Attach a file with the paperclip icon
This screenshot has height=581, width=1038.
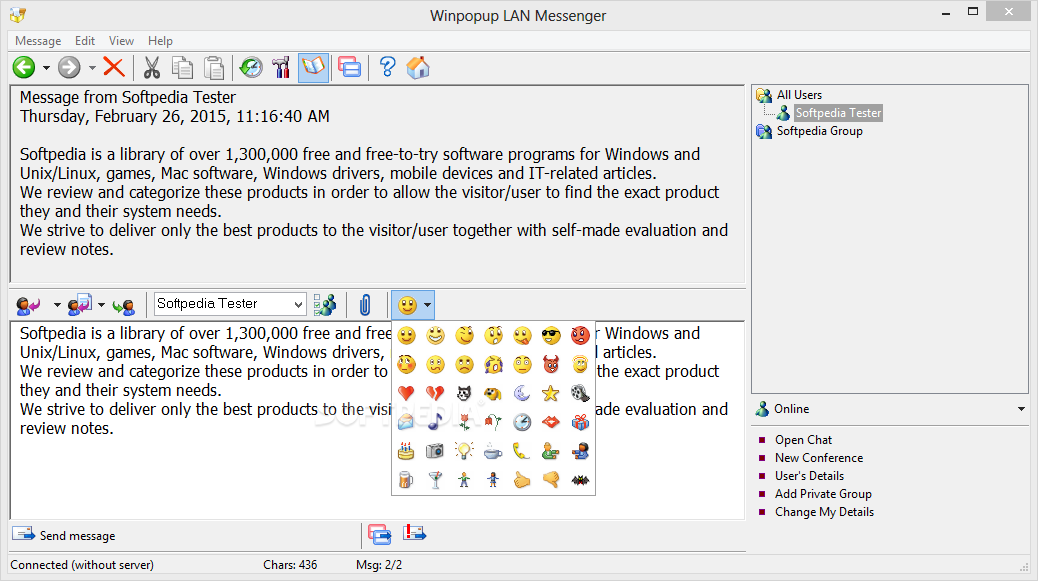pos(365,305)
